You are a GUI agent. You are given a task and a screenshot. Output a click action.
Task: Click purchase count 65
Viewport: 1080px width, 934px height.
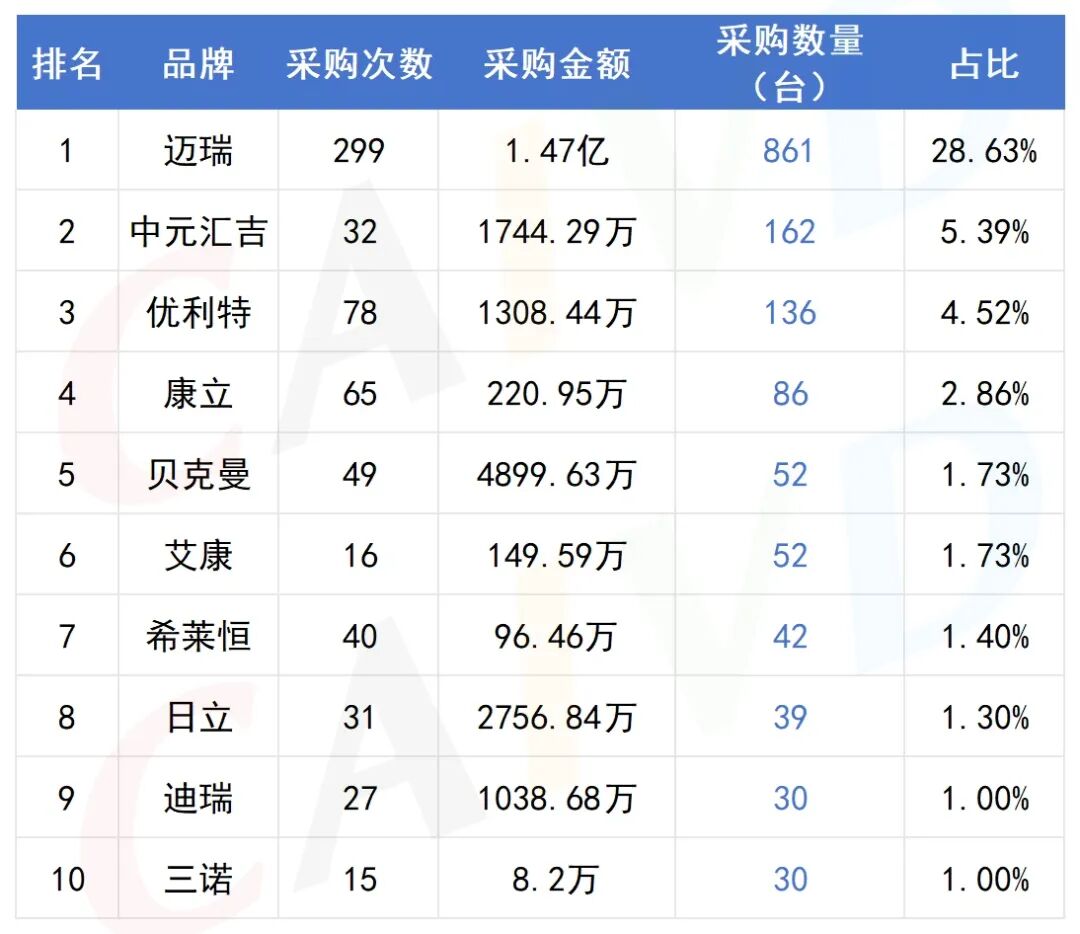(x=360, y=394)
